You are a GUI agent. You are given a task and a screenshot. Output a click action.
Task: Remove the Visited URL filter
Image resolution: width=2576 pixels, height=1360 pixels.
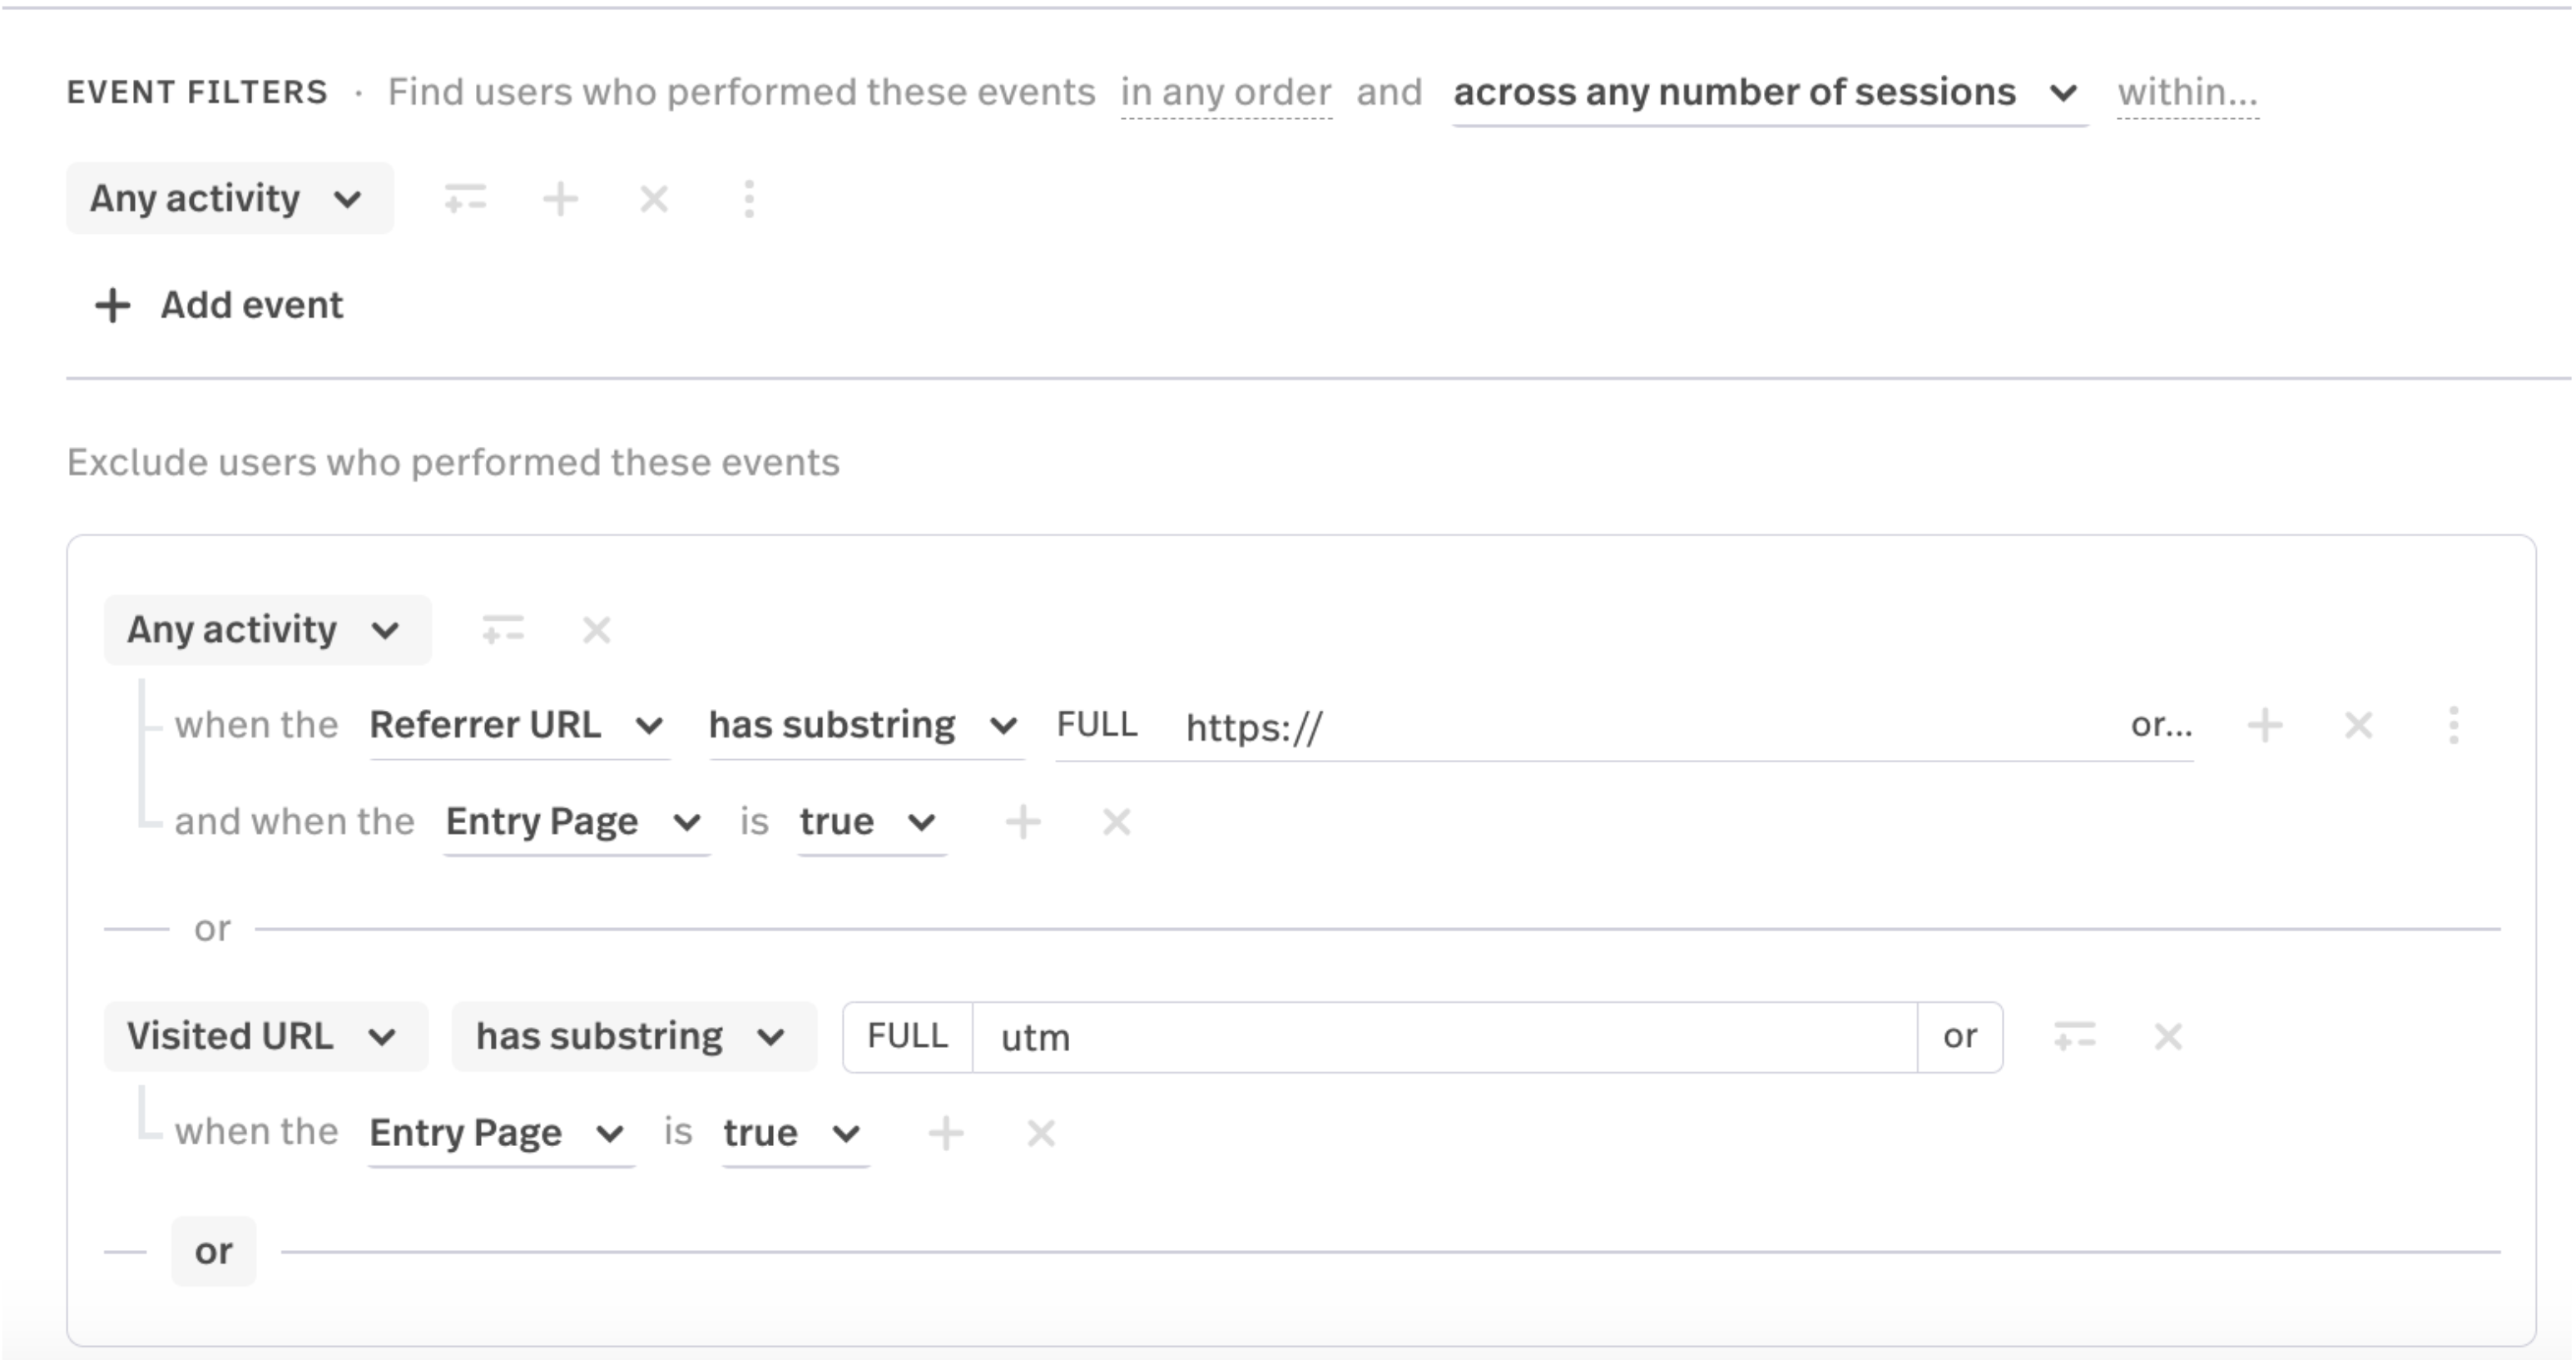pos(2168,1037)
